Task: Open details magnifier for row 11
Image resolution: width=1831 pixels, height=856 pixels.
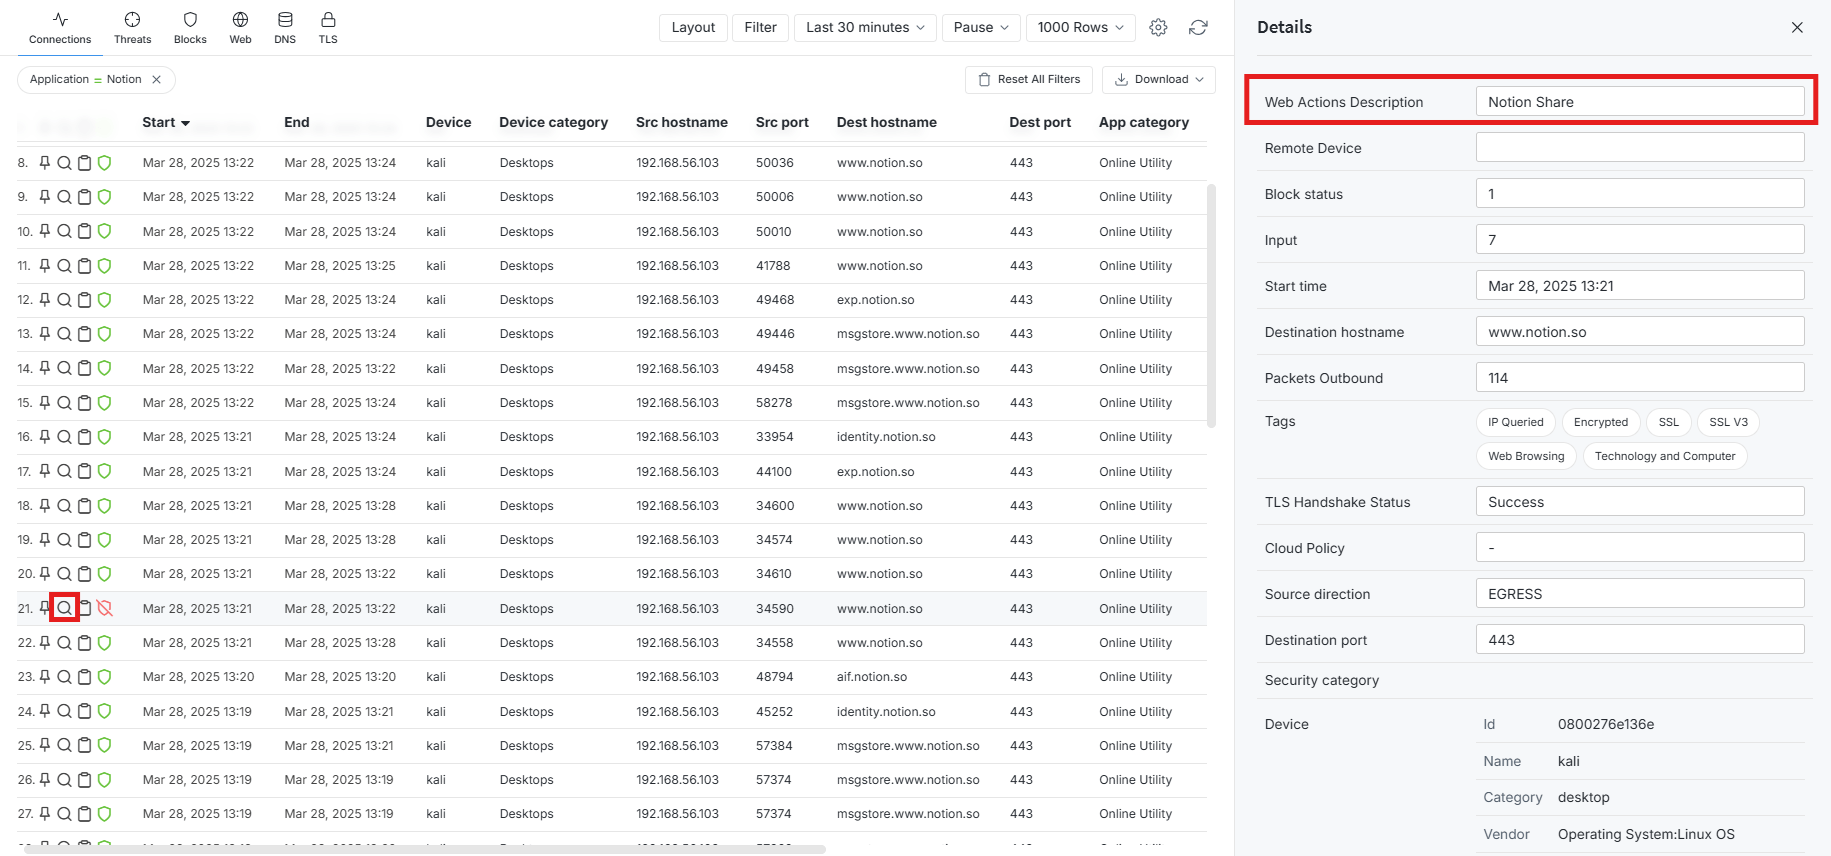Action: [64, 265]
